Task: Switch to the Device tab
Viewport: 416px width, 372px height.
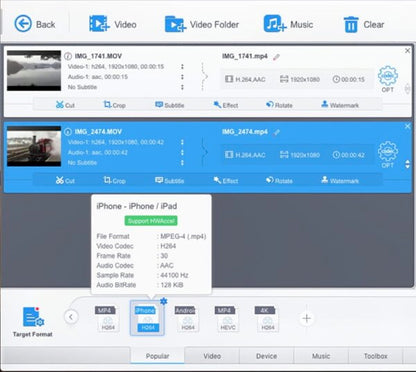Action: [x=266, y=356]
